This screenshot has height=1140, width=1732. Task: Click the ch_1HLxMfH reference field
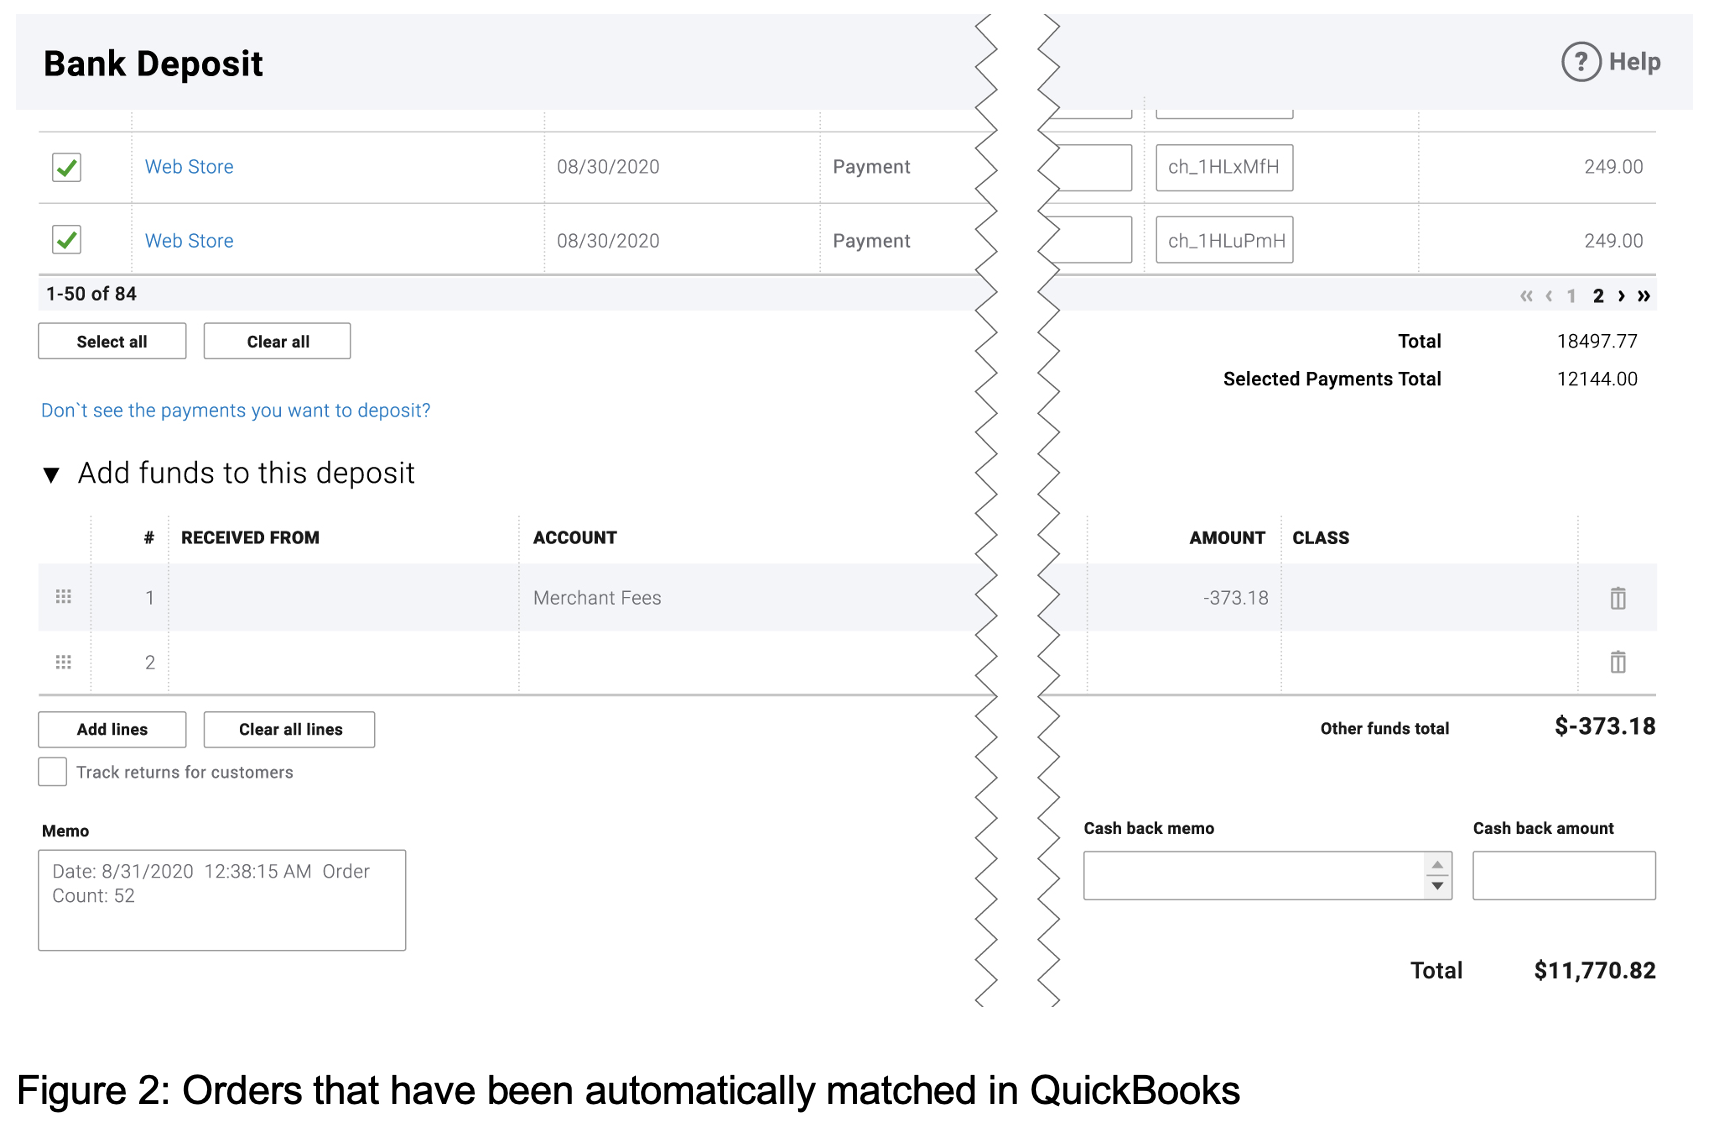[1224, 167]
